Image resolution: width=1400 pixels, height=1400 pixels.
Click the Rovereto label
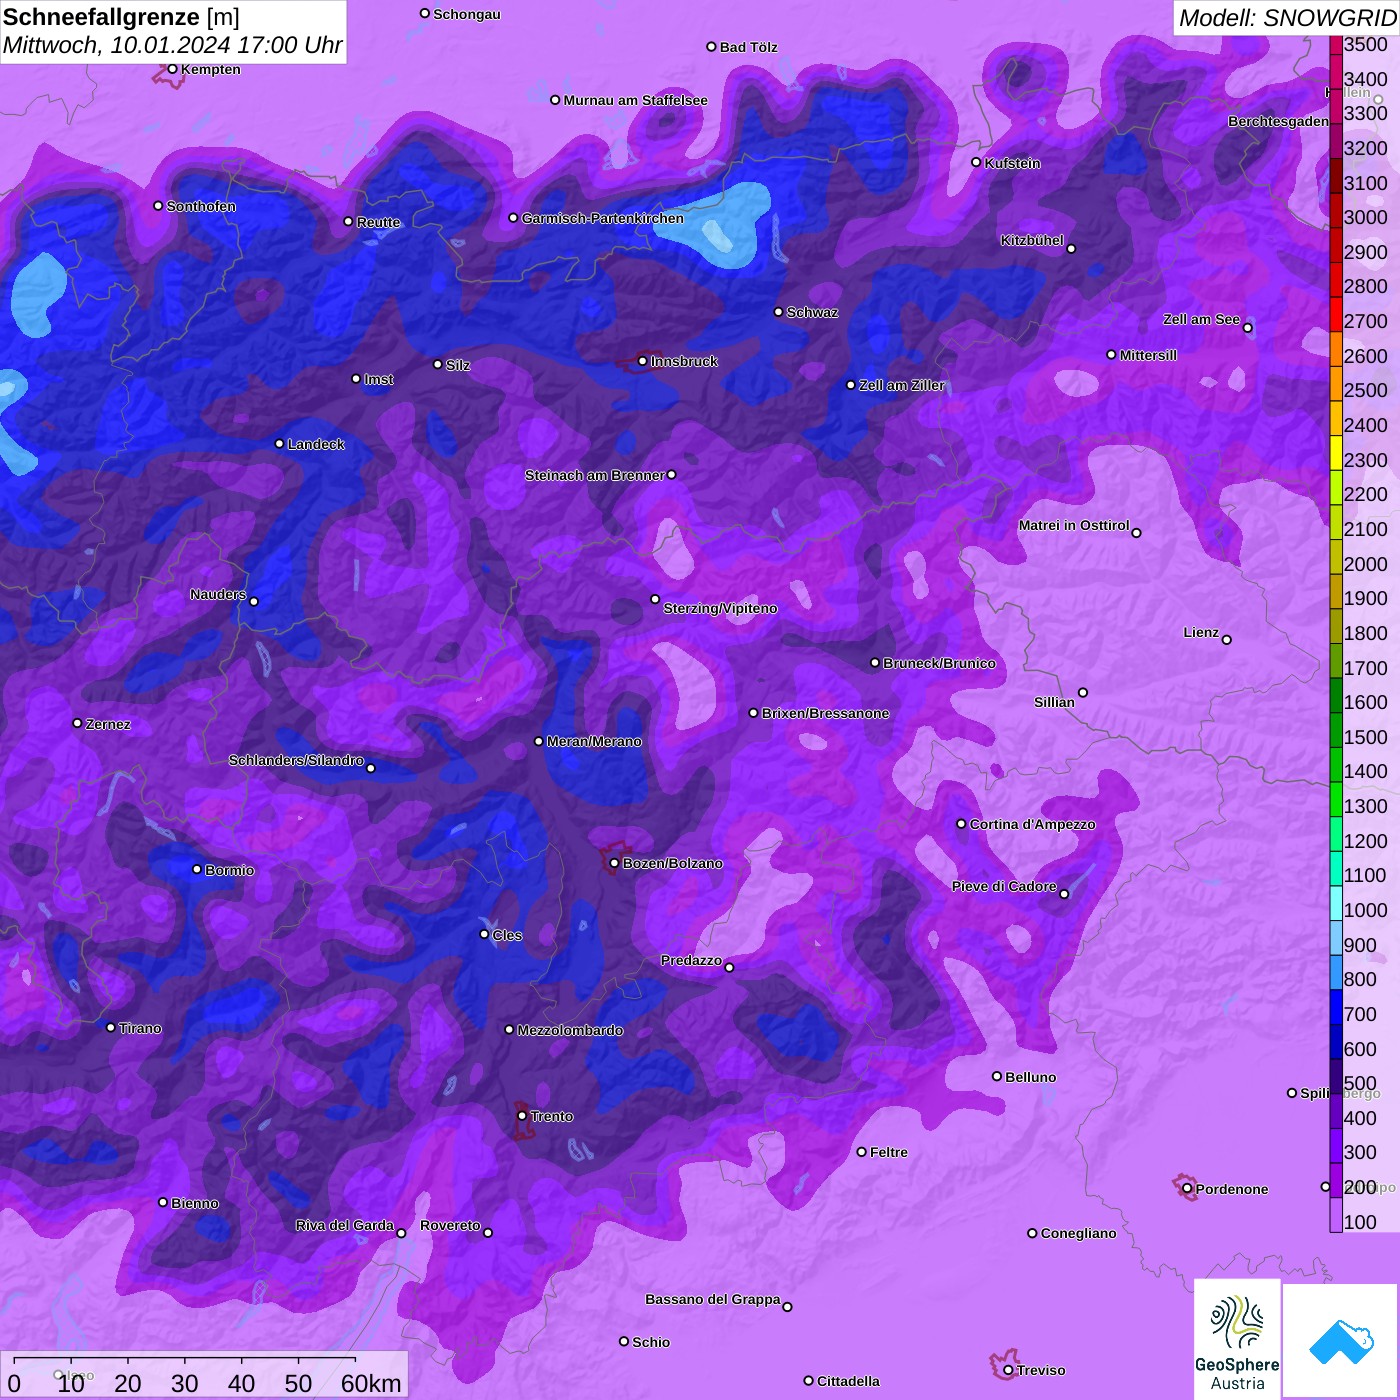point(450,1225)
